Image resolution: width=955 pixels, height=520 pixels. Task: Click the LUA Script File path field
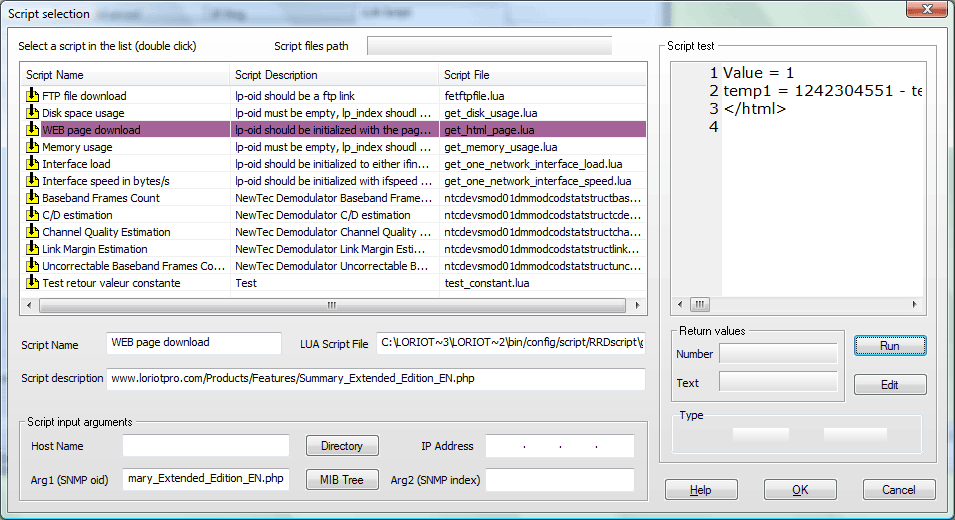510,343
